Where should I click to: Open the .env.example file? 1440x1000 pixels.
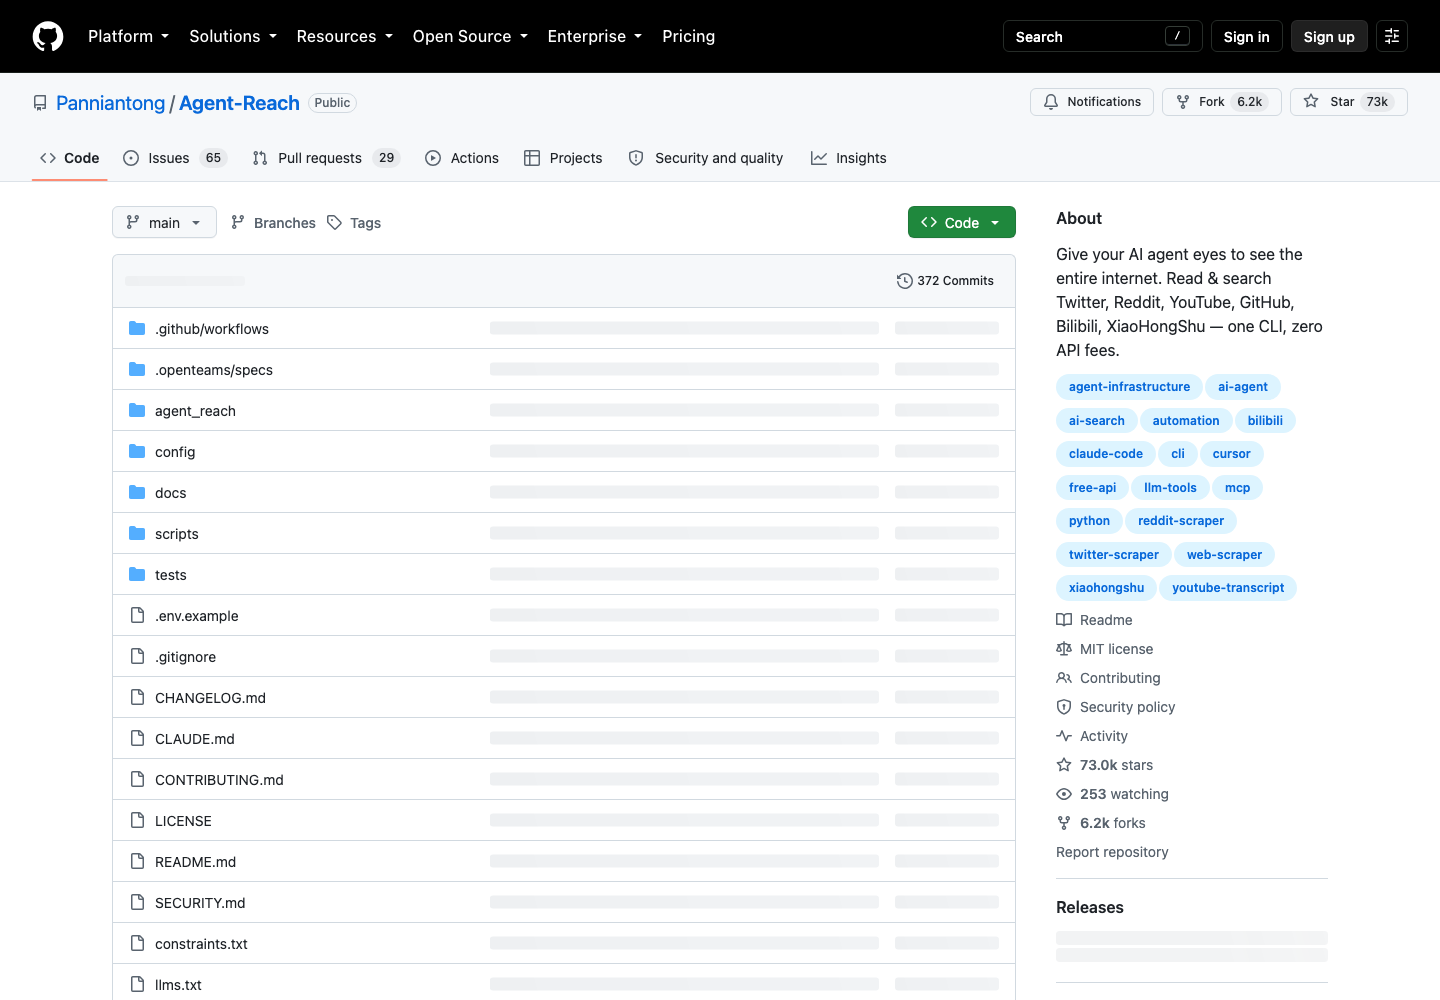click(197, 616)
